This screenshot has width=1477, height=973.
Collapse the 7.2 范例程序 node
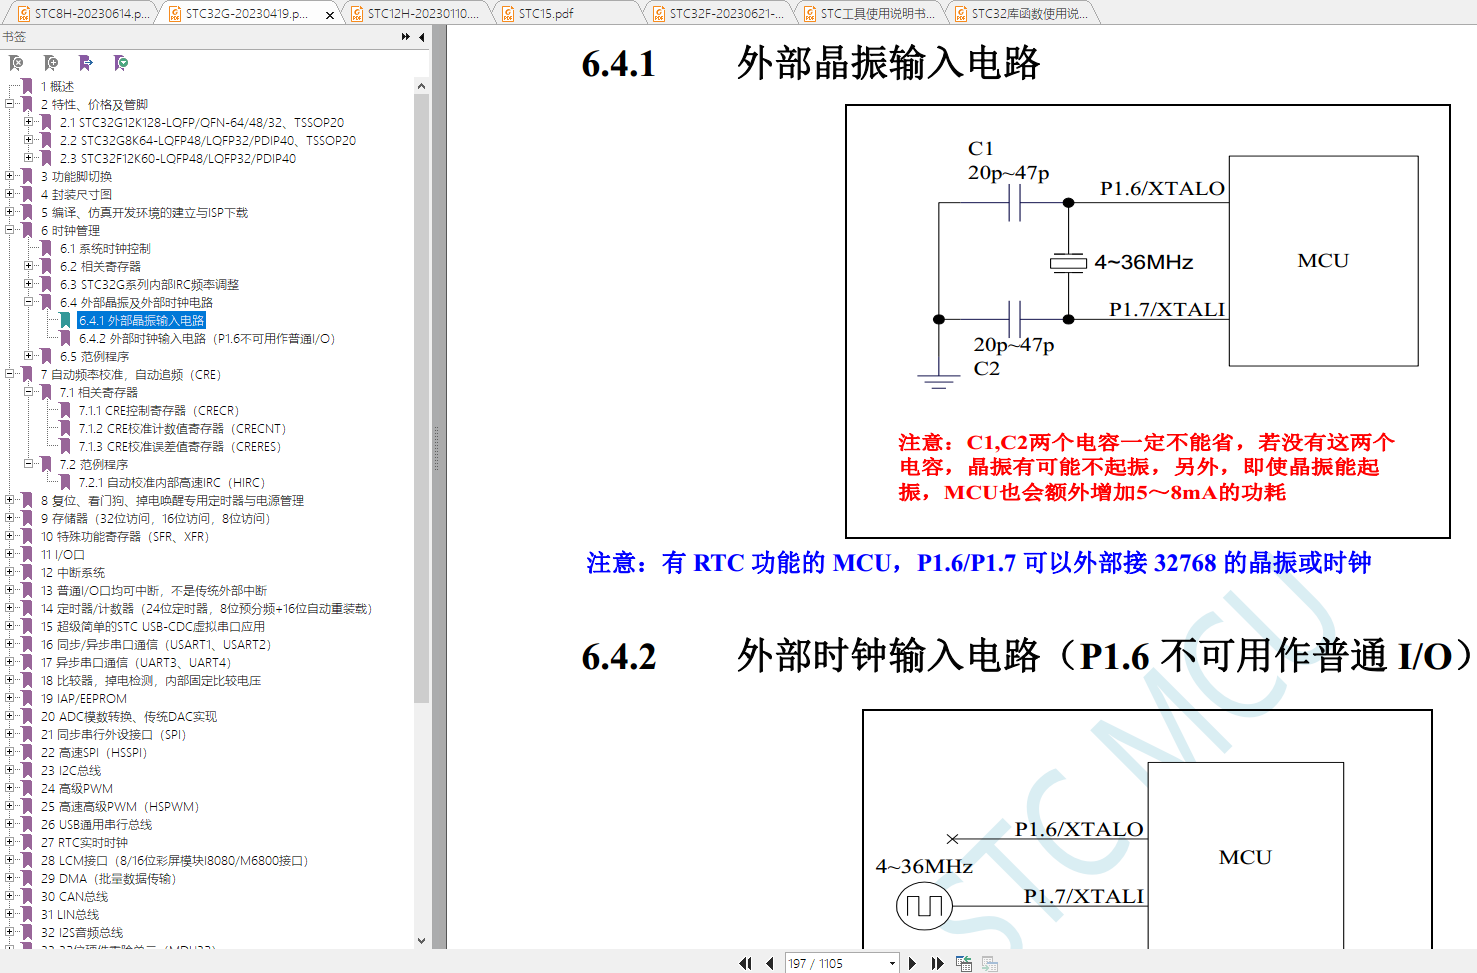coord(29,464)
